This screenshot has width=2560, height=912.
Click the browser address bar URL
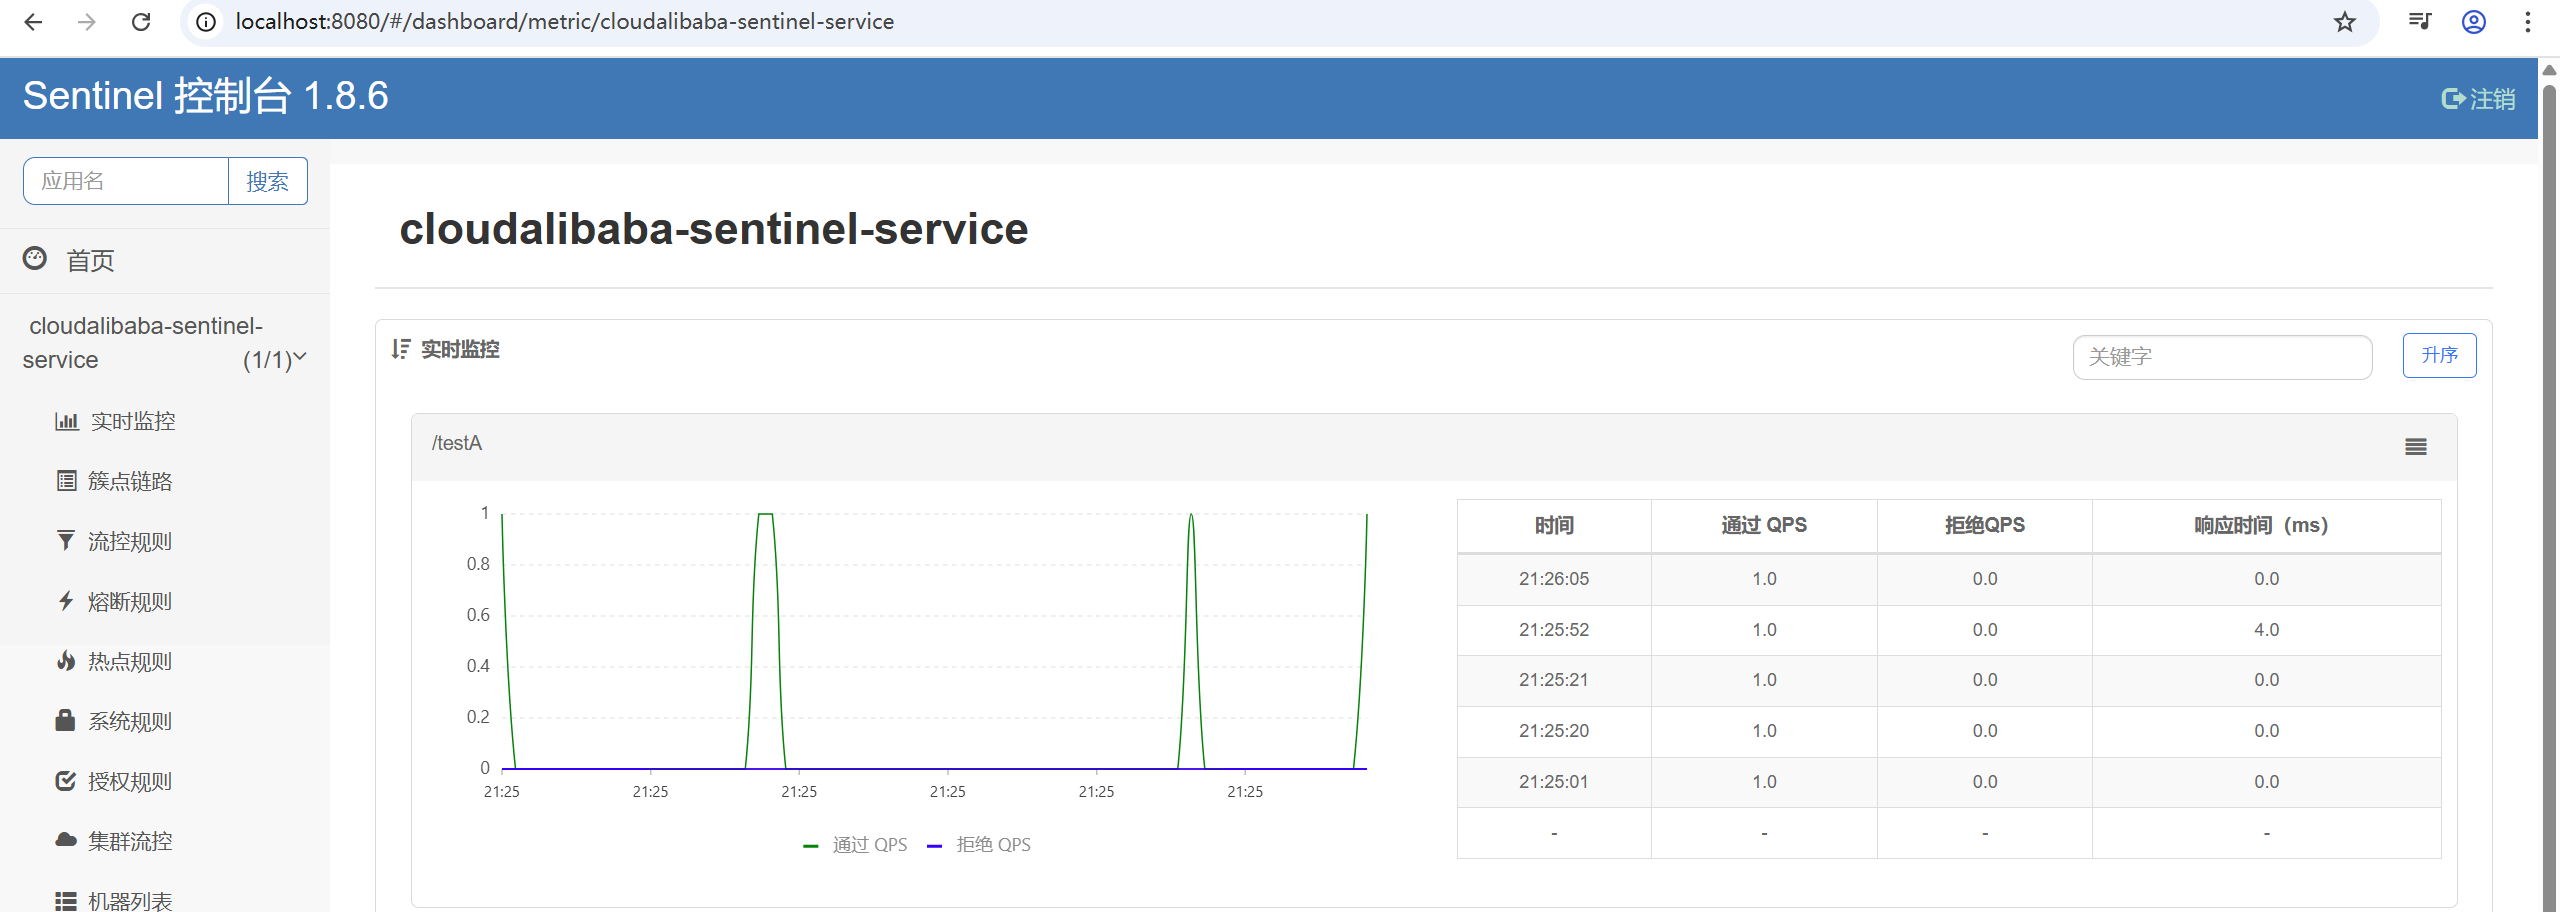coord(565,22)
